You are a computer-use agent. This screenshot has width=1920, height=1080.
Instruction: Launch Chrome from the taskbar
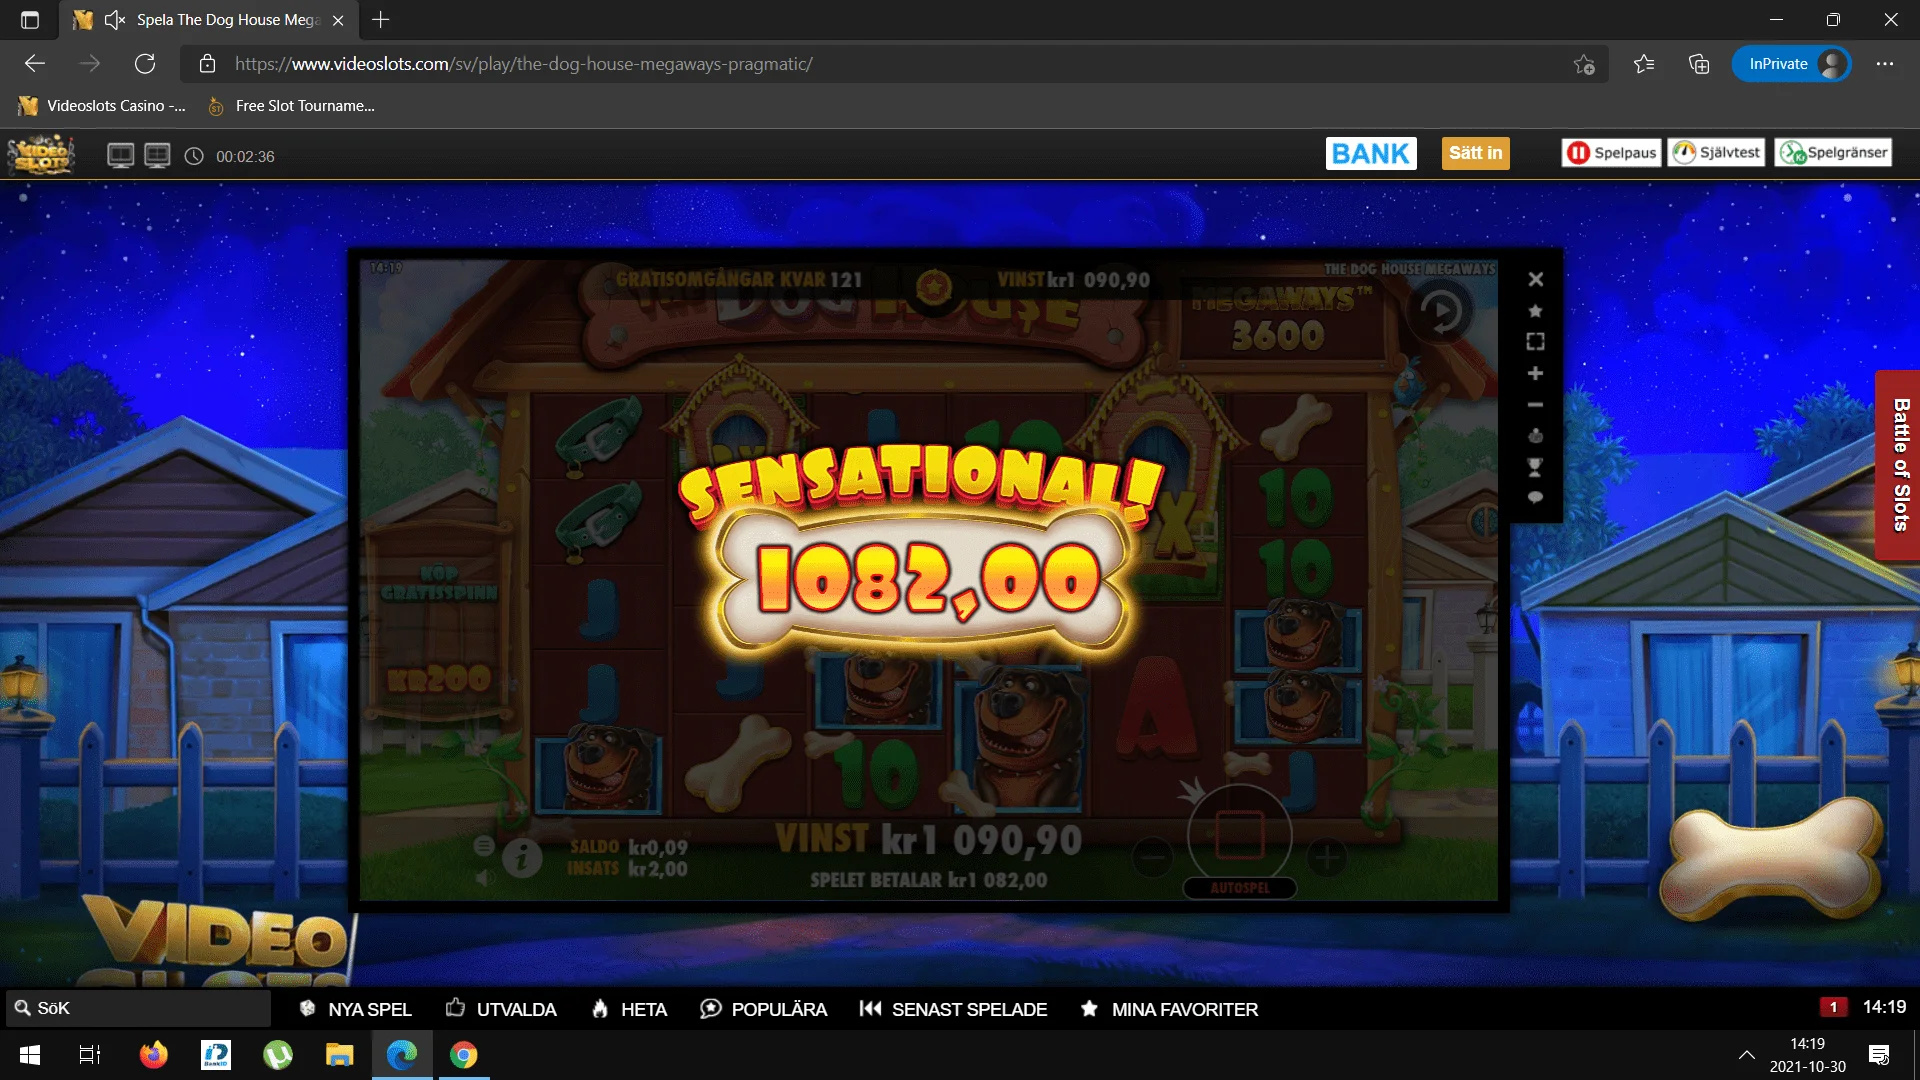(x=463, y=1055)
